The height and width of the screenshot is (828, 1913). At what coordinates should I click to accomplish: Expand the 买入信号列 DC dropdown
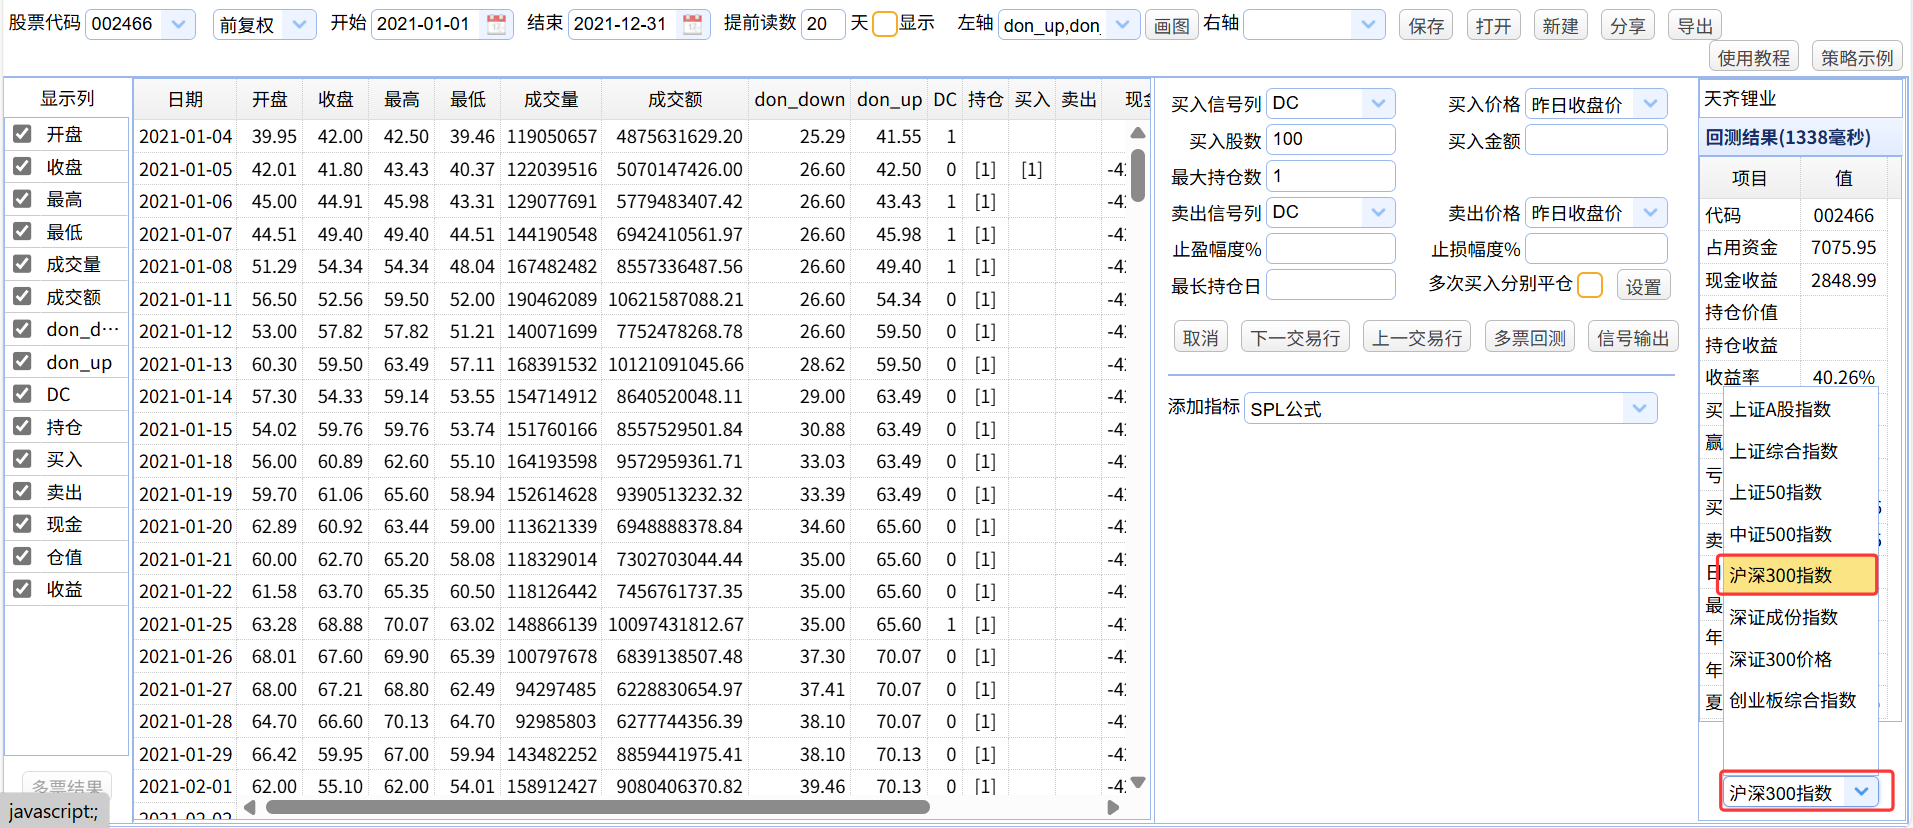pyautogui.click(x=1378, y=103)
